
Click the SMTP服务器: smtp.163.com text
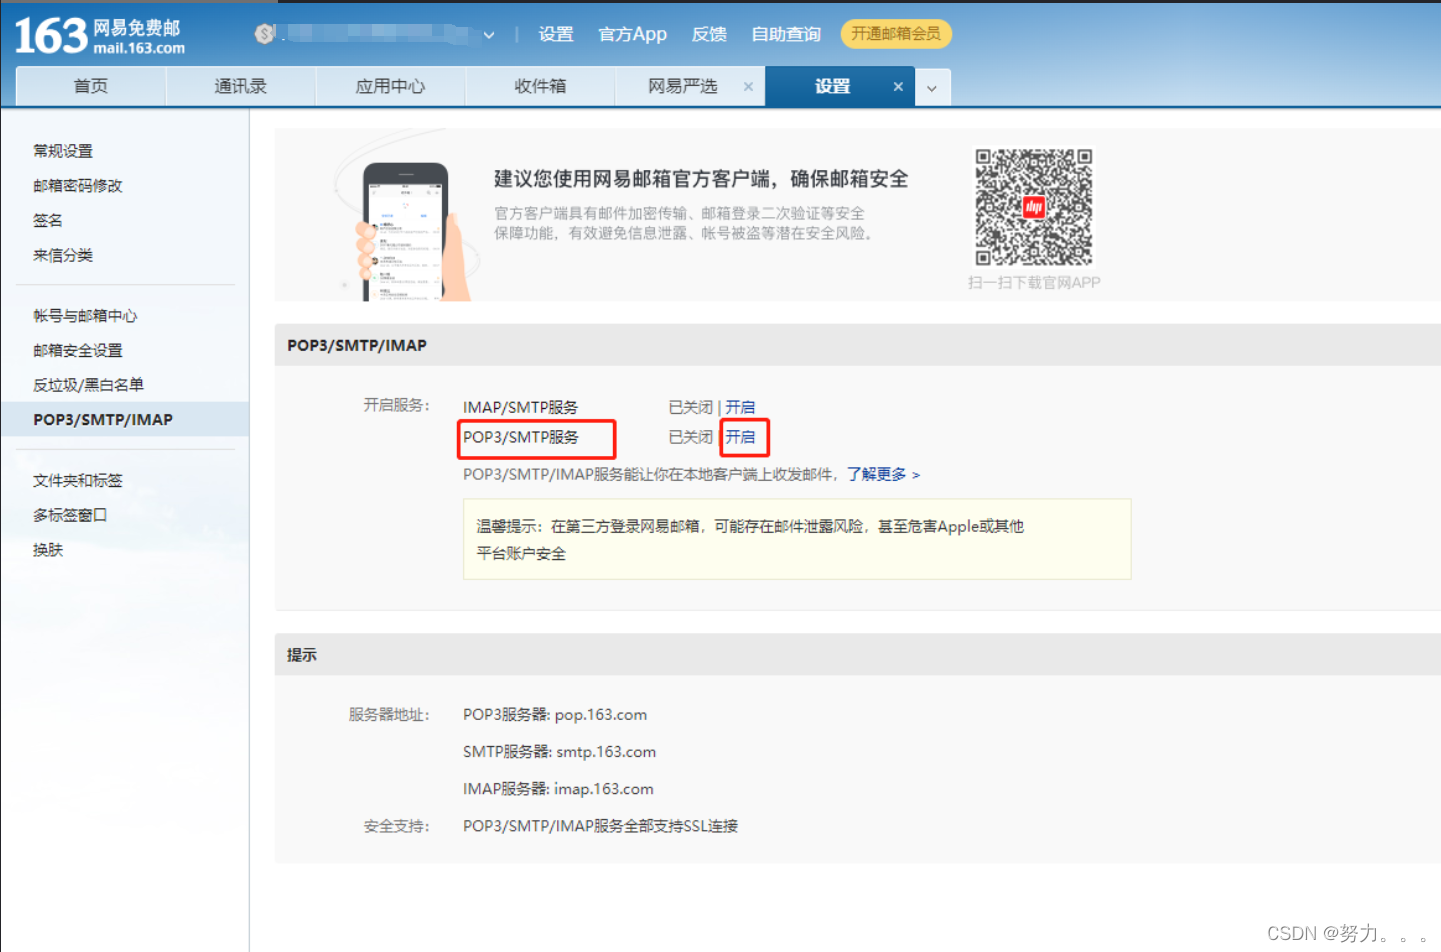[x=559, y=752]
